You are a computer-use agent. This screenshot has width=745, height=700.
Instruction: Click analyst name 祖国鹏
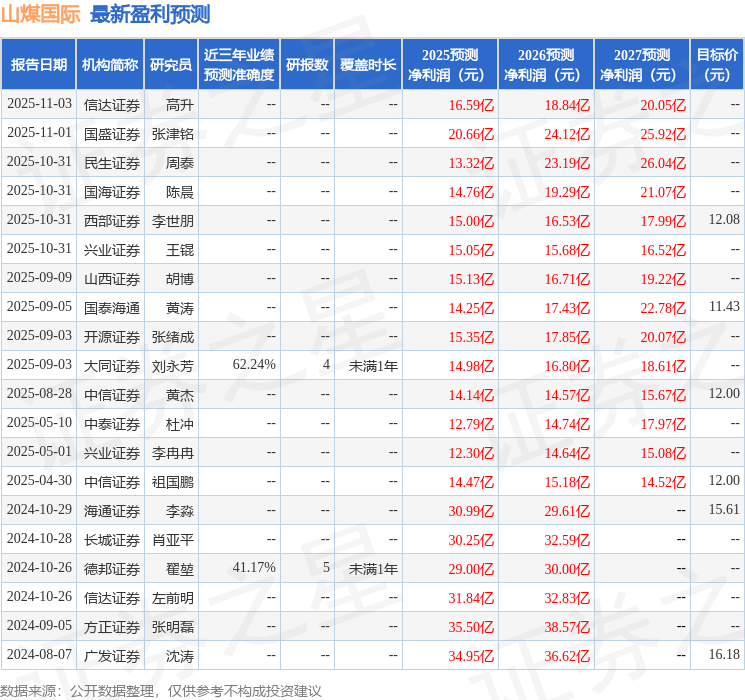point(172,482)
